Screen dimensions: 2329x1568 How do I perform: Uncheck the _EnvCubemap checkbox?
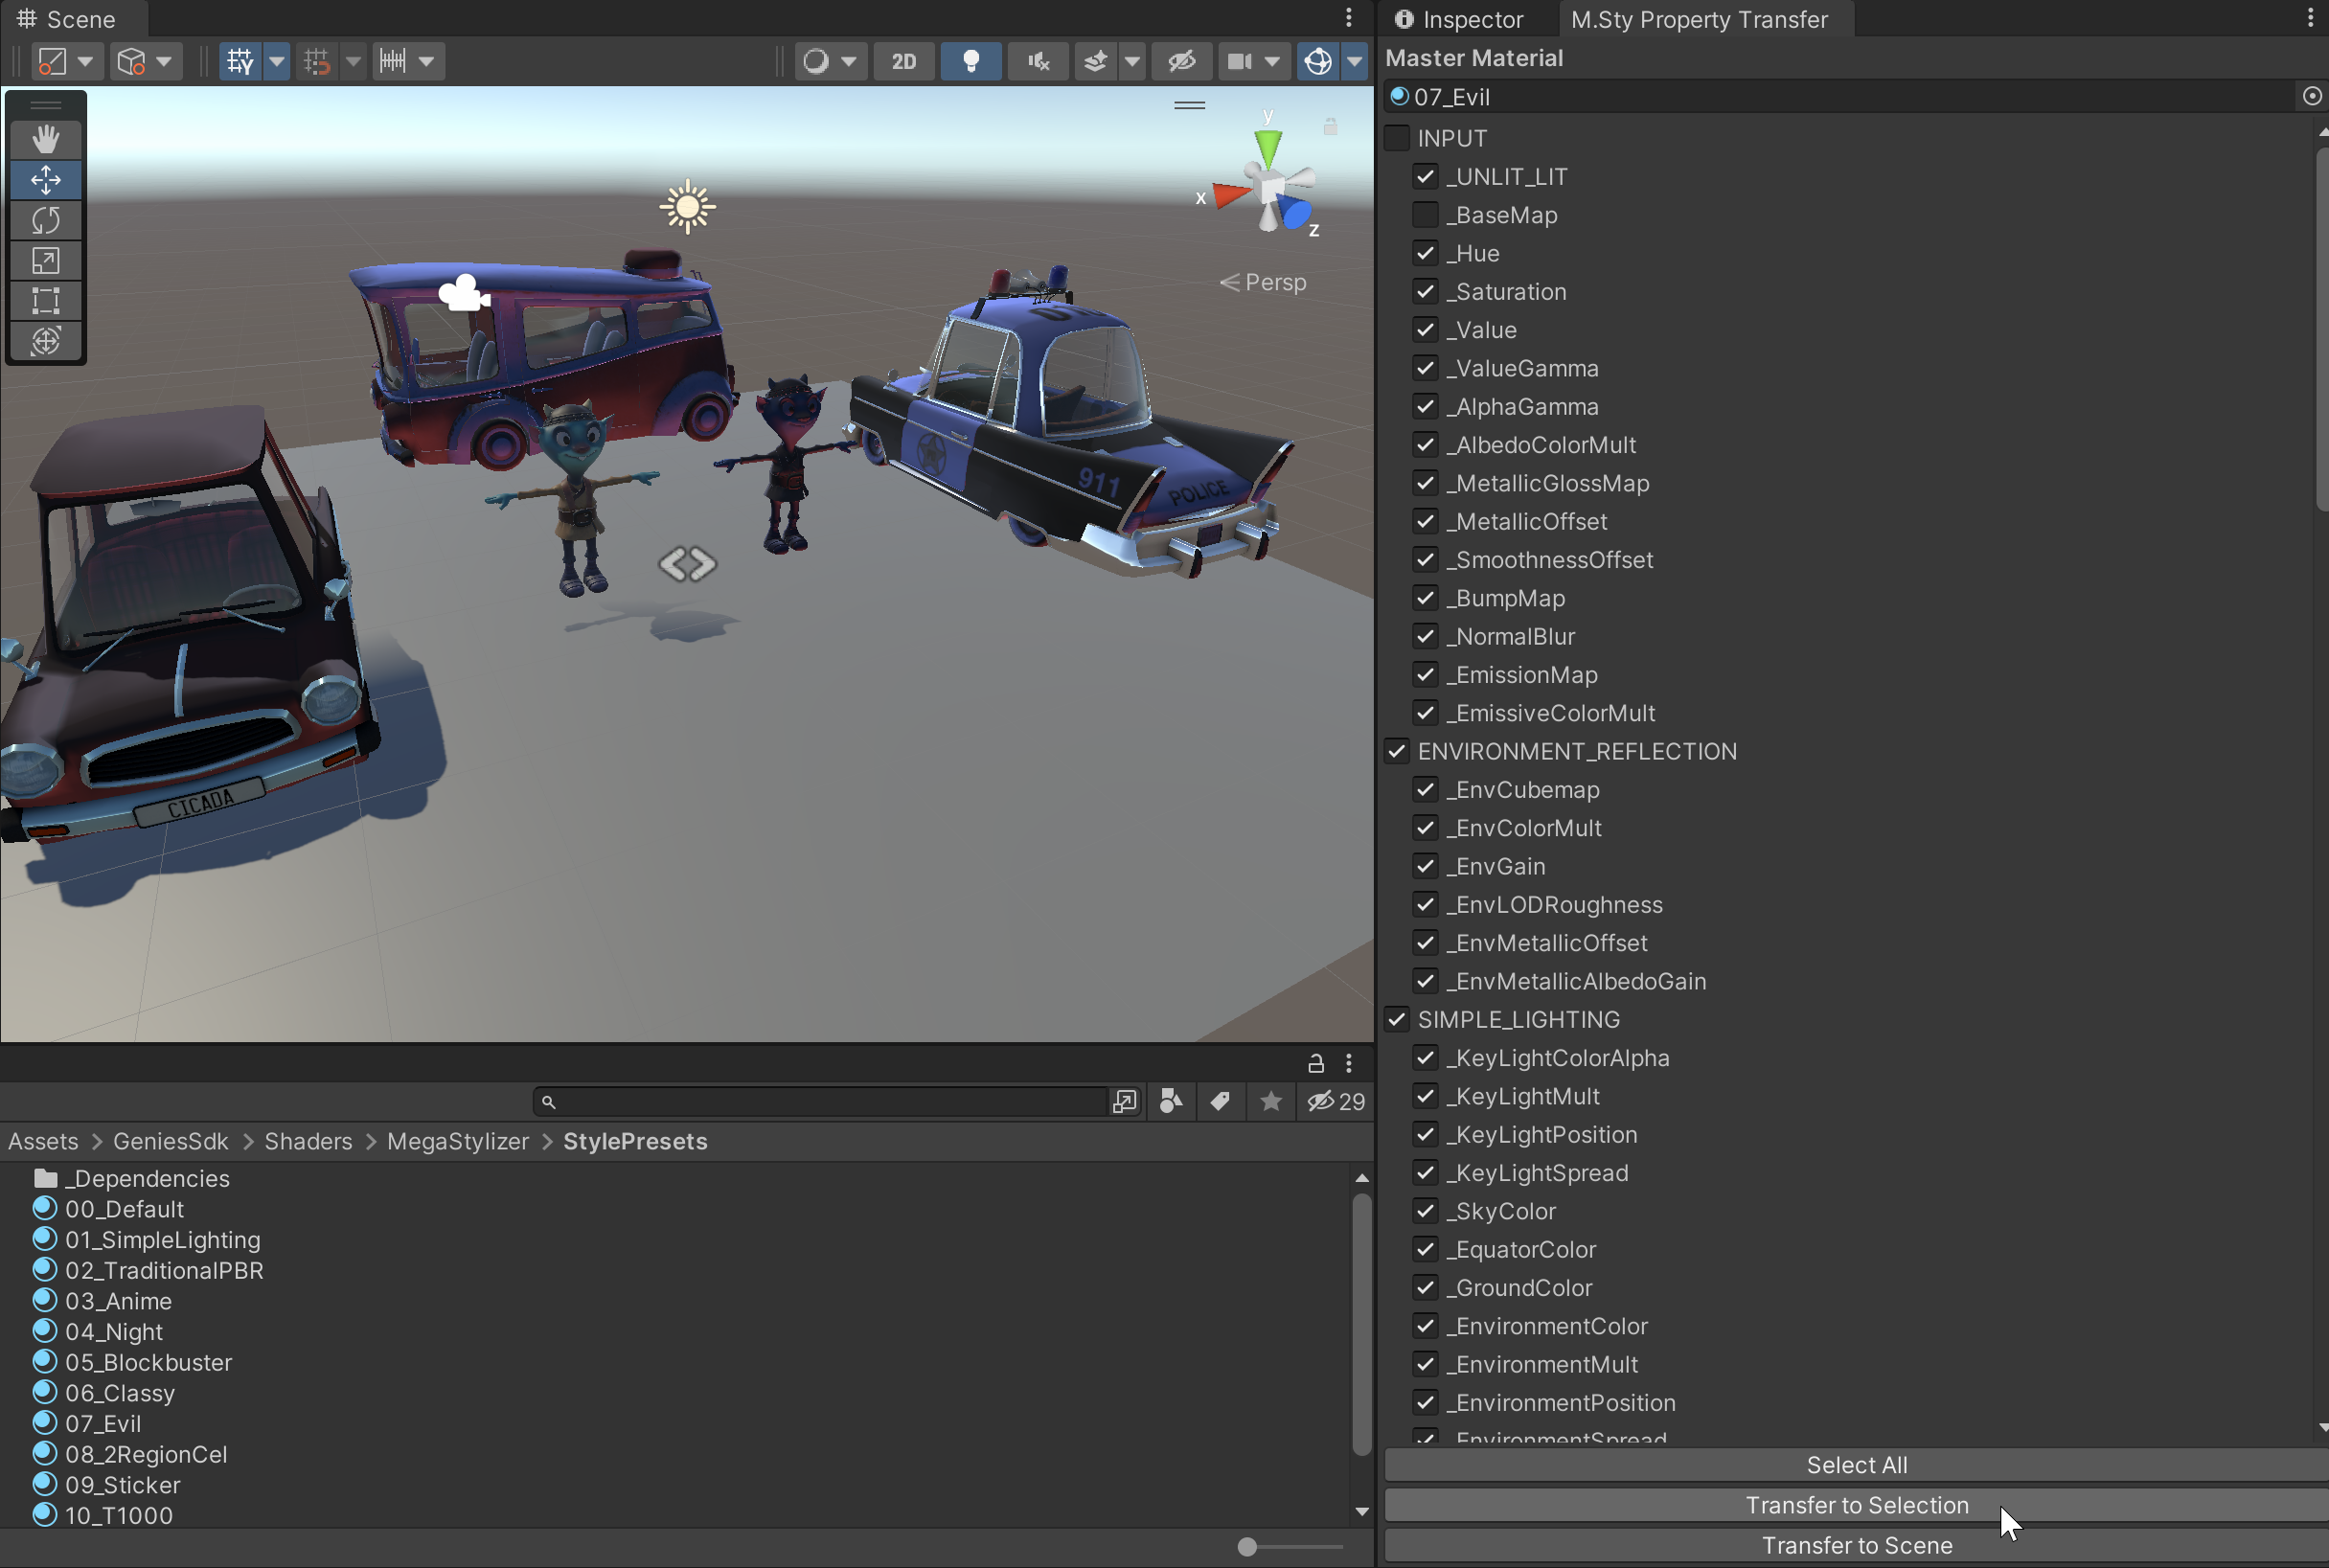1426,789
